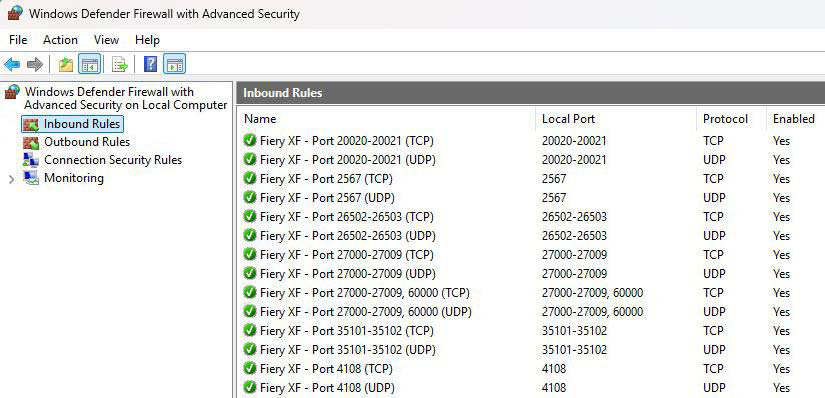Click Protocol cell TCP of Port 35101-35102 (TCP) rule
This screenshot has height=398, width=825.
pos(713,331)
